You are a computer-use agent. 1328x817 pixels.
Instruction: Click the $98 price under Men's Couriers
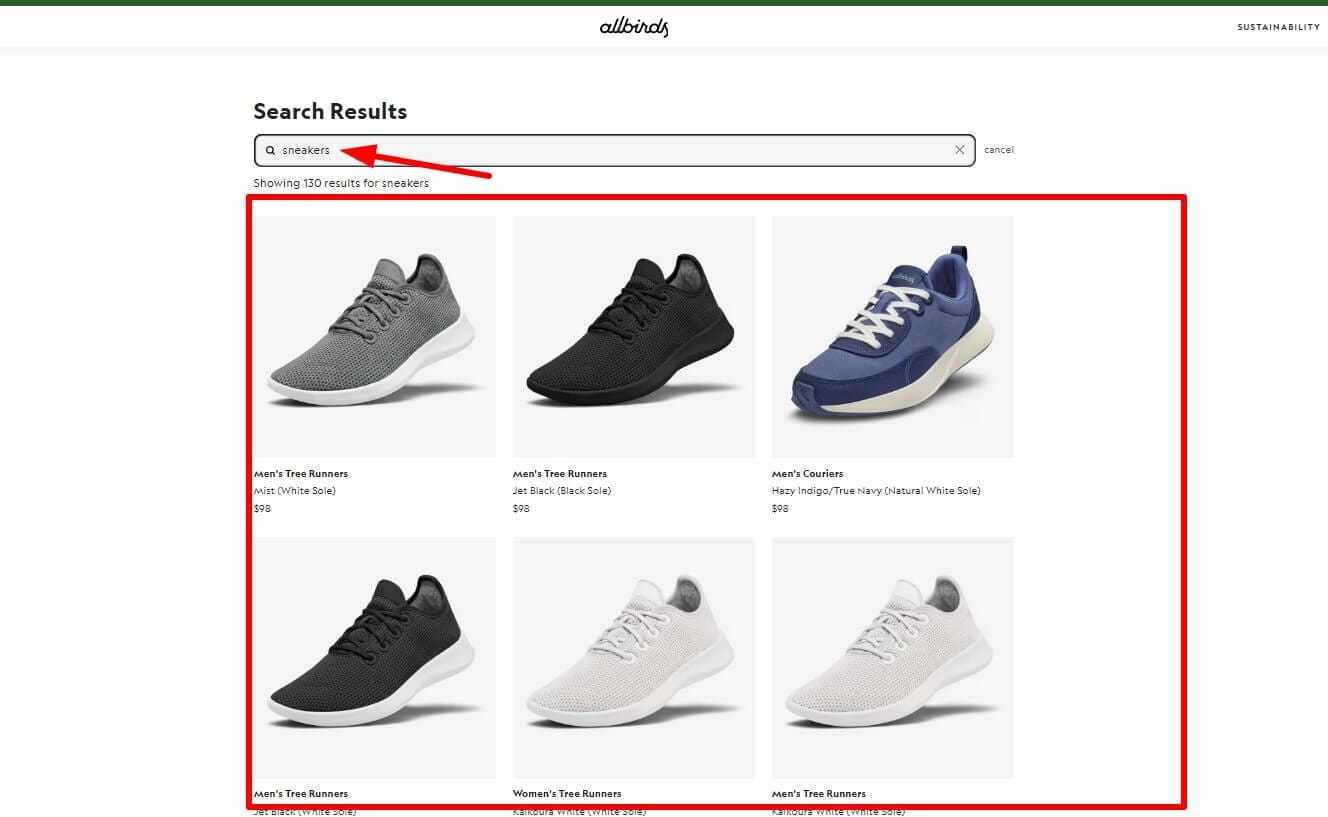[780, 509]
